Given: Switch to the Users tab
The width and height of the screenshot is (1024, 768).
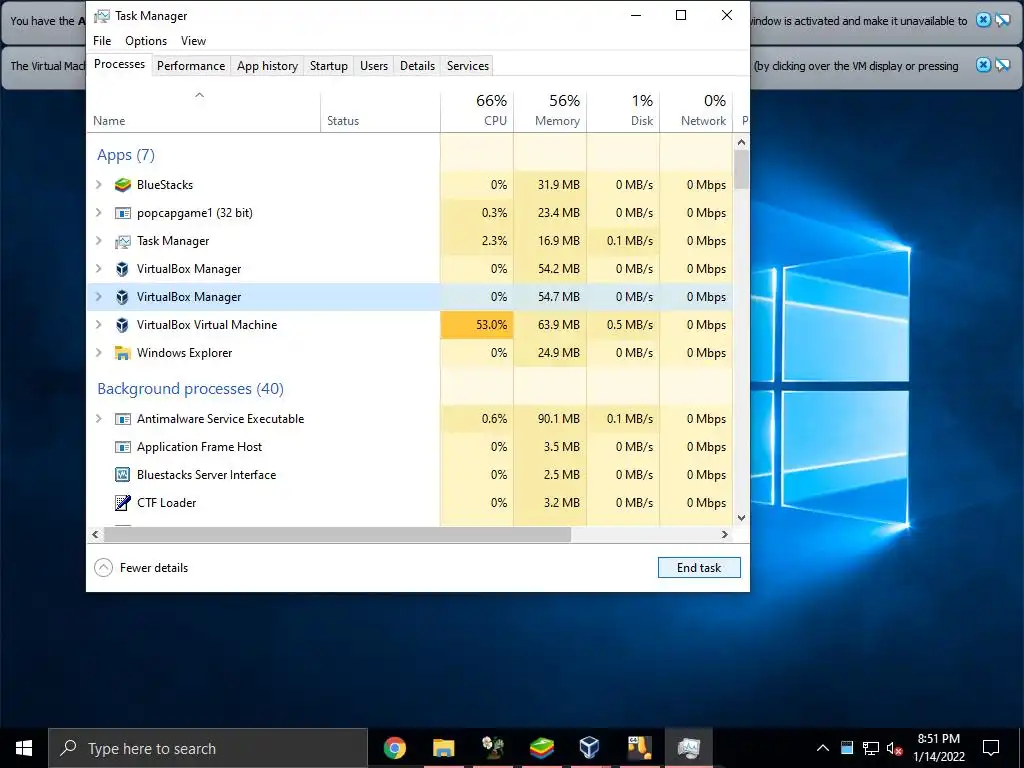Looking at the screenshot, I should point(374,66).
